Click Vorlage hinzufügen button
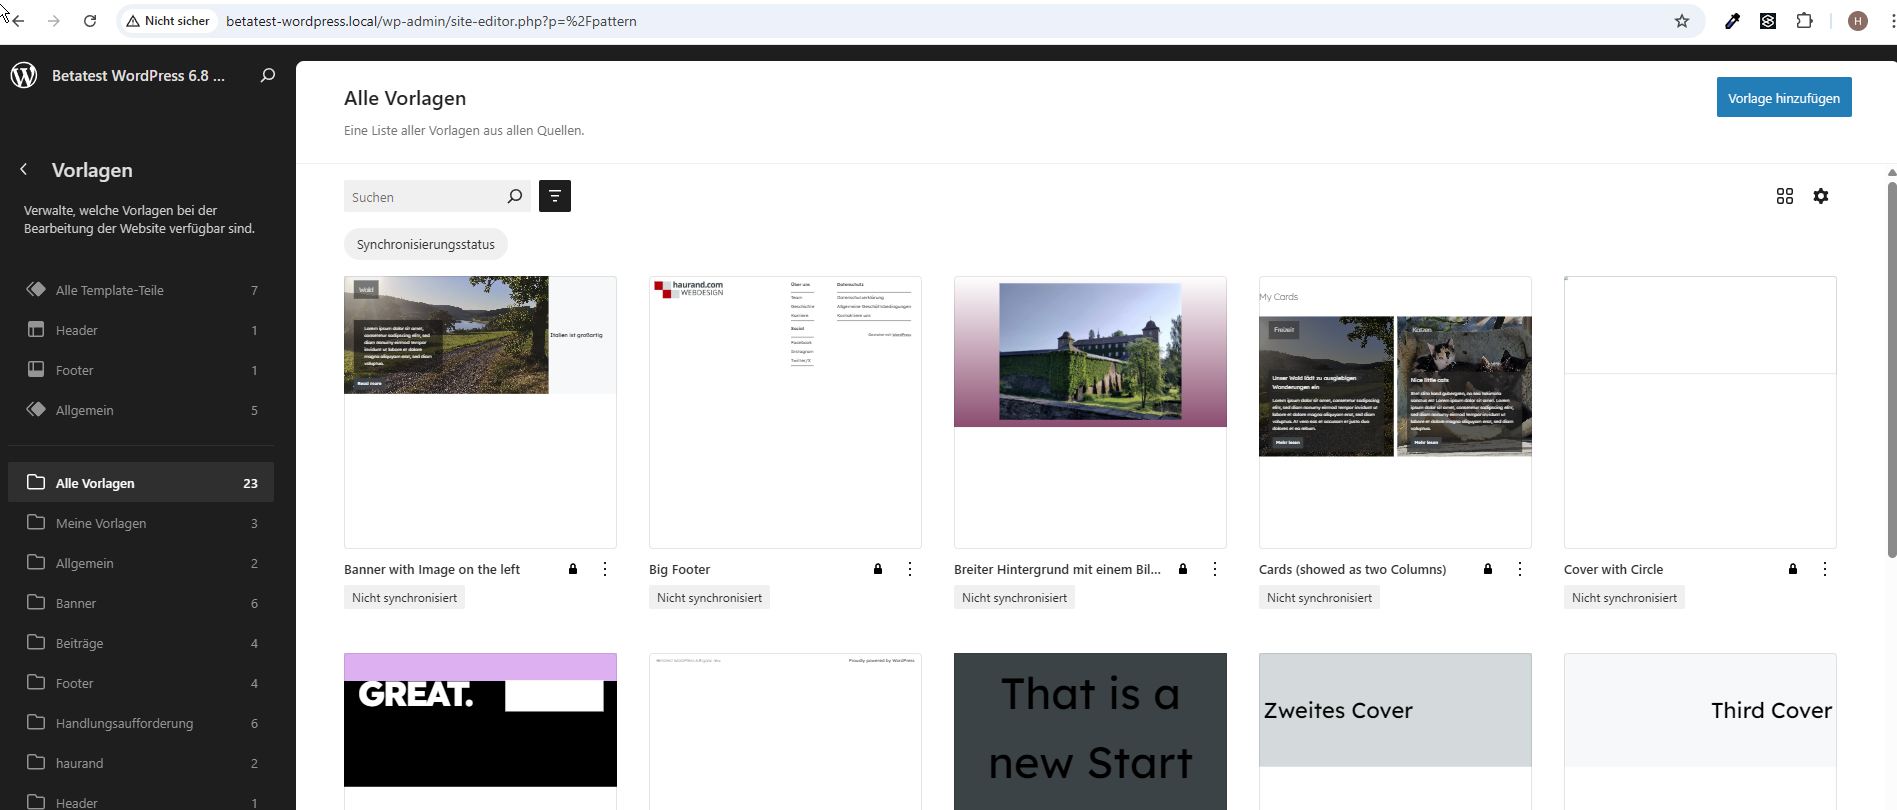This screenshot has width=1897, height=810. click(1784, 97)
